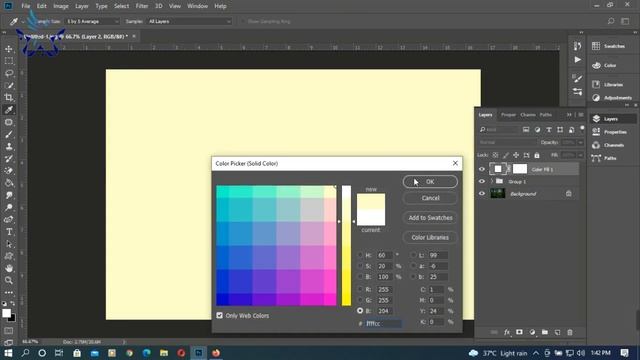Viewport: 640px width, 360px height.
Task: Open Firefox from the taskbar
Action: [216, 353]
